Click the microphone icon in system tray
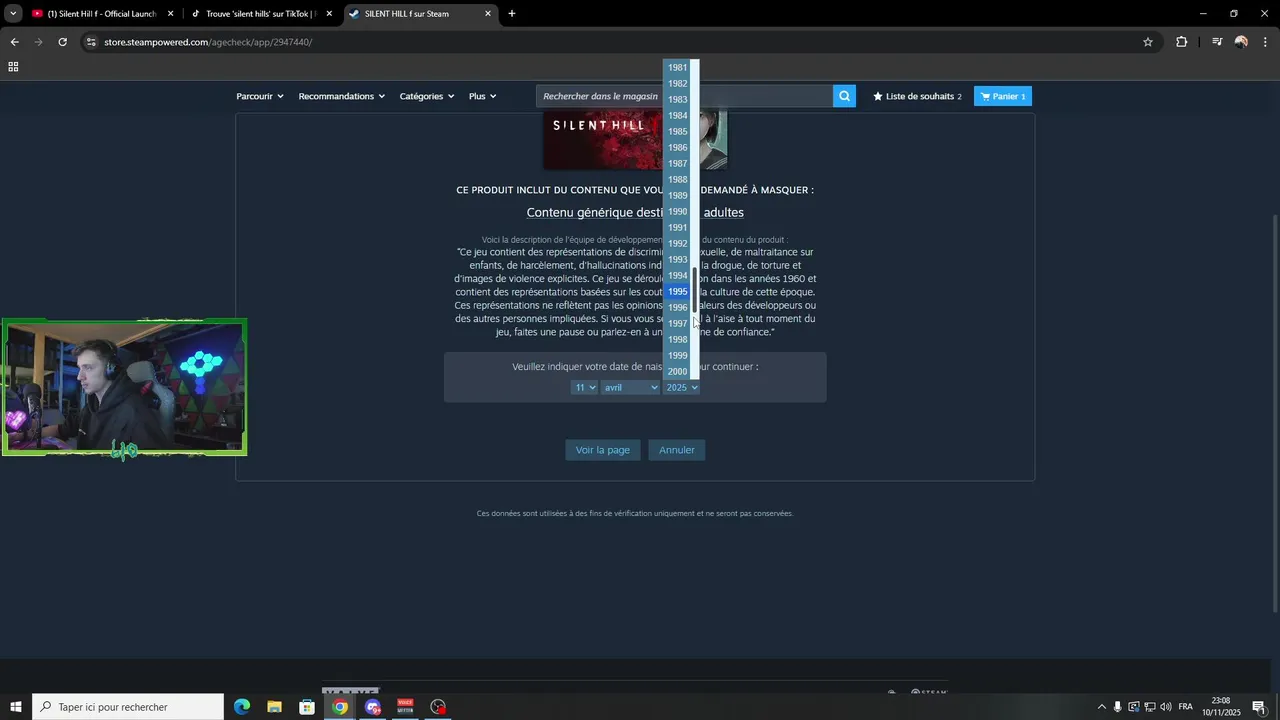The height and width of the screenshot is (720, 1280). [1118, 707]
